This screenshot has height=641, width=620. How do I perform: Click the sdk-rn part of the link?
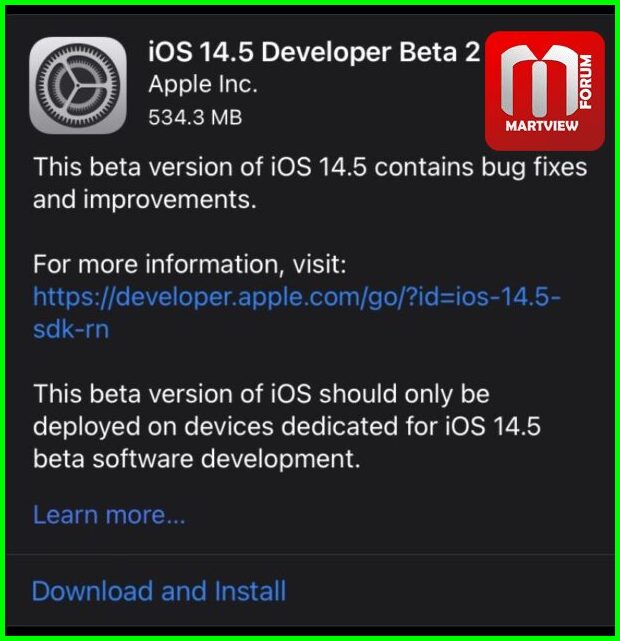71,329
